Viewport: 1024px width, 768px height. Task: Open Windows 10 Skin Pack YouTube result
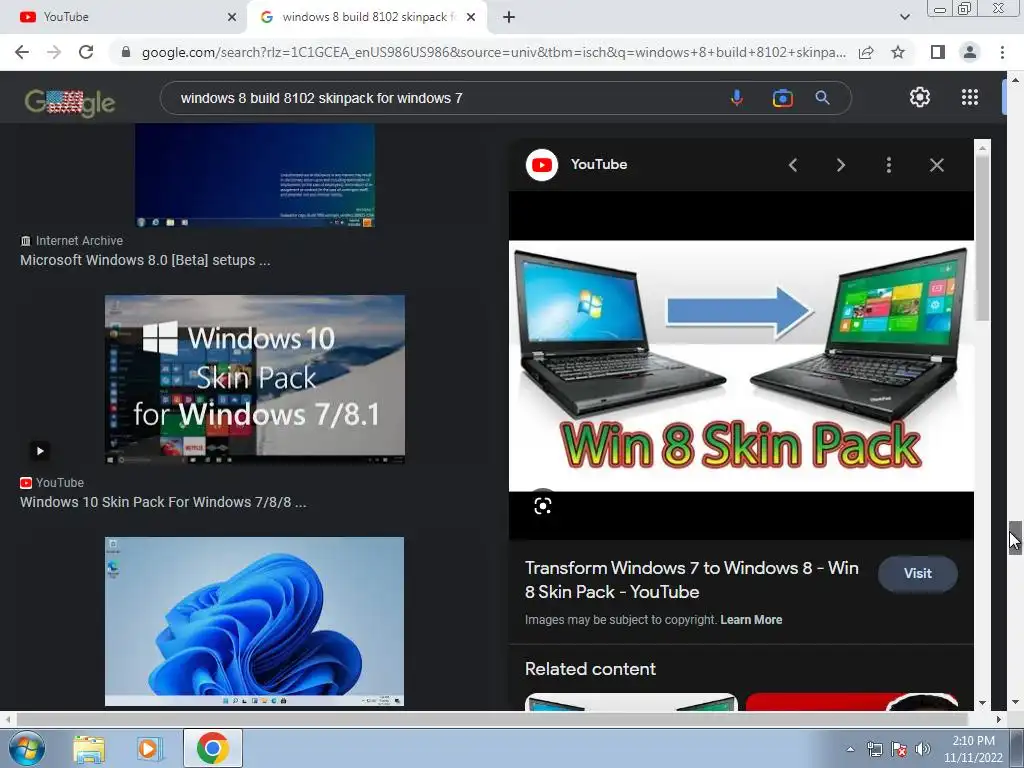click(x=163, y=502)
